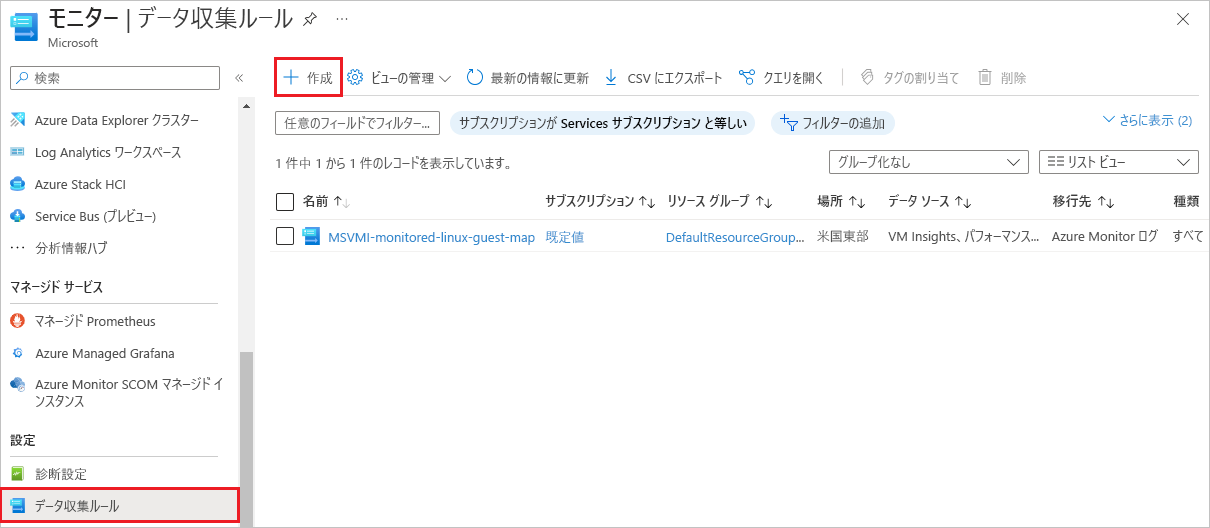Click the rule resource icon in row
The image size is (1210, 528).
[x=311, y=237]
